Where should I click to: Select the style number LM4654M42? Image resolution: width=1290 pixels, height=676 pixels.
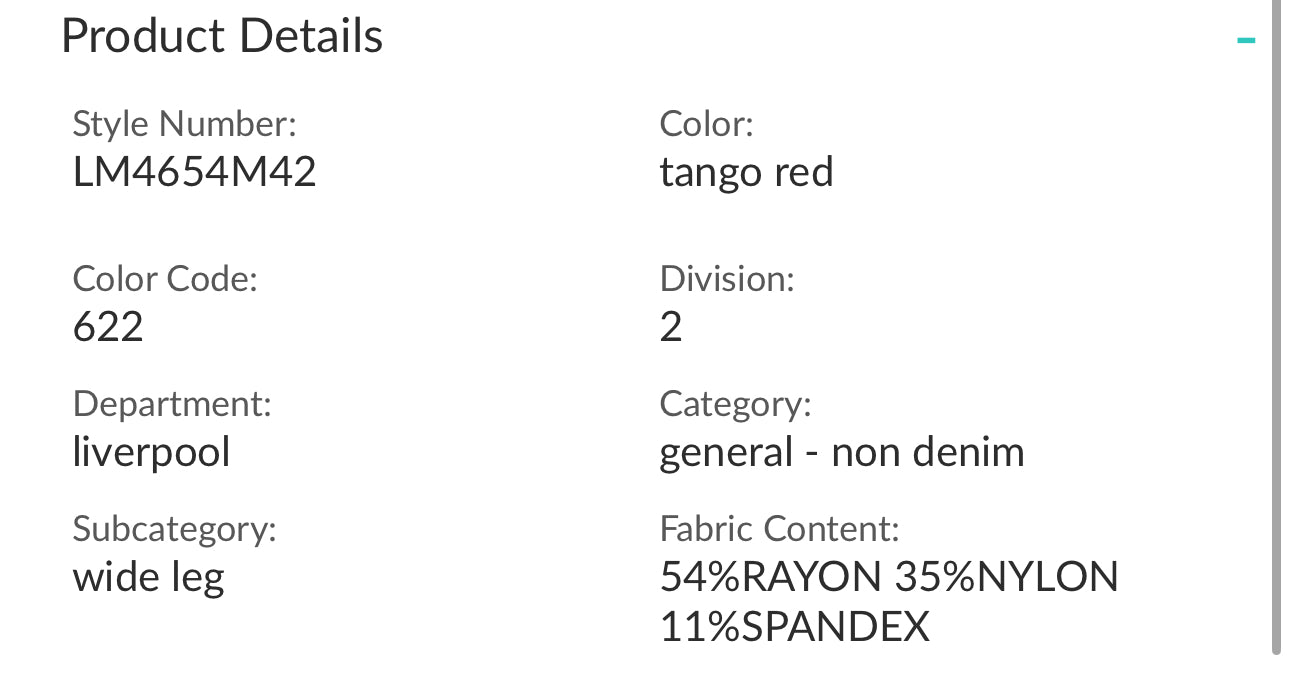coord(195,172)
